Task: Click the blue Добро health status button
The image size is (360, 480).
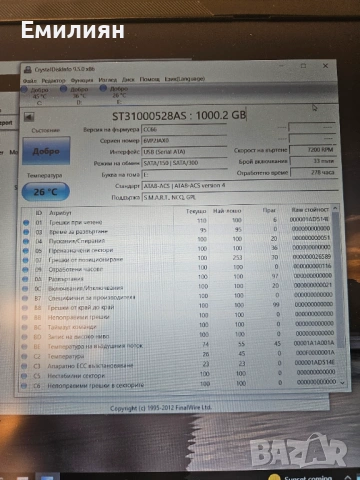Action: (46, 151)
